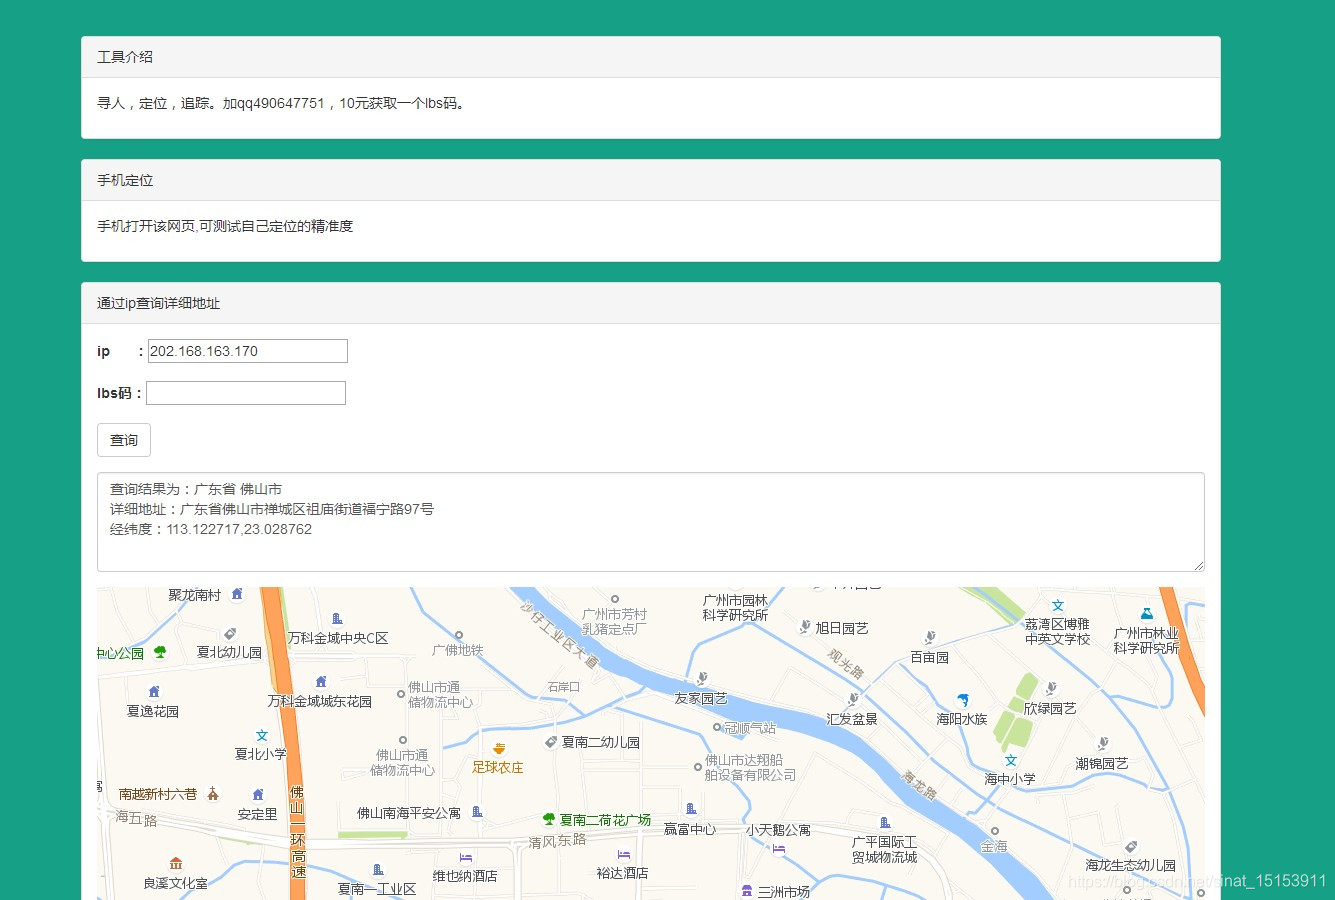Image resolution: width=1335 pixels, height=900 pixels.
Task: Click the building icon beside 佛山南海平安公寓
Action: (477, 812)
